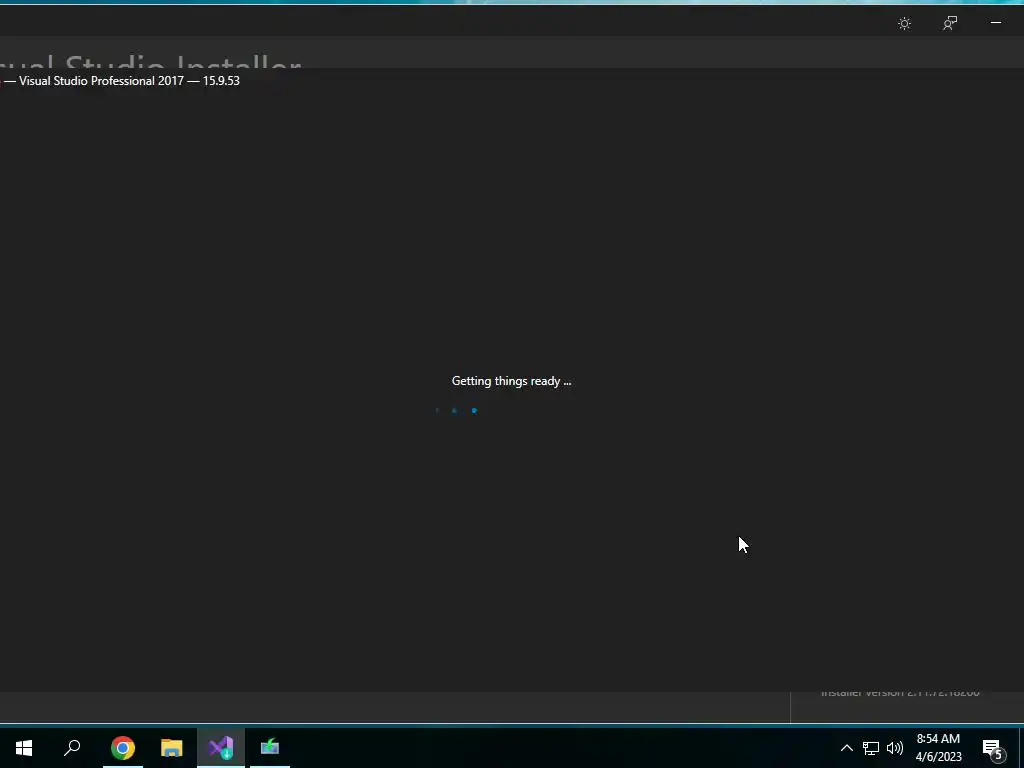
Task: Open taskbar search magnifier
Action: pos(72,748)
